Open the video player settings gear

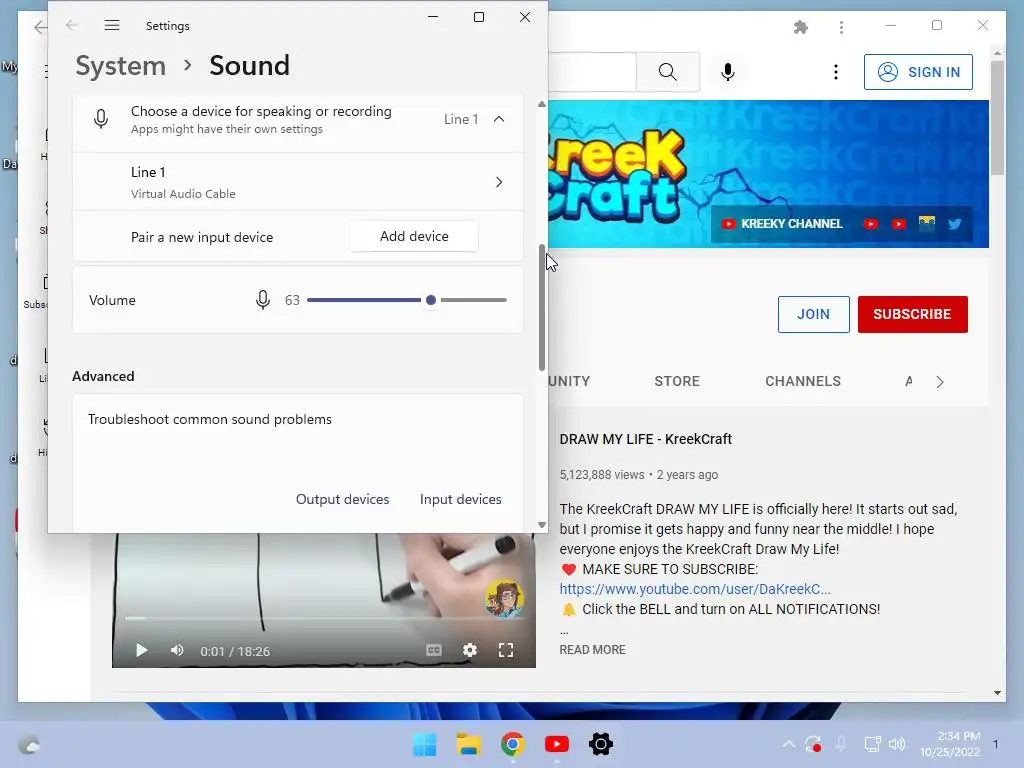click(x=470, y=650)
